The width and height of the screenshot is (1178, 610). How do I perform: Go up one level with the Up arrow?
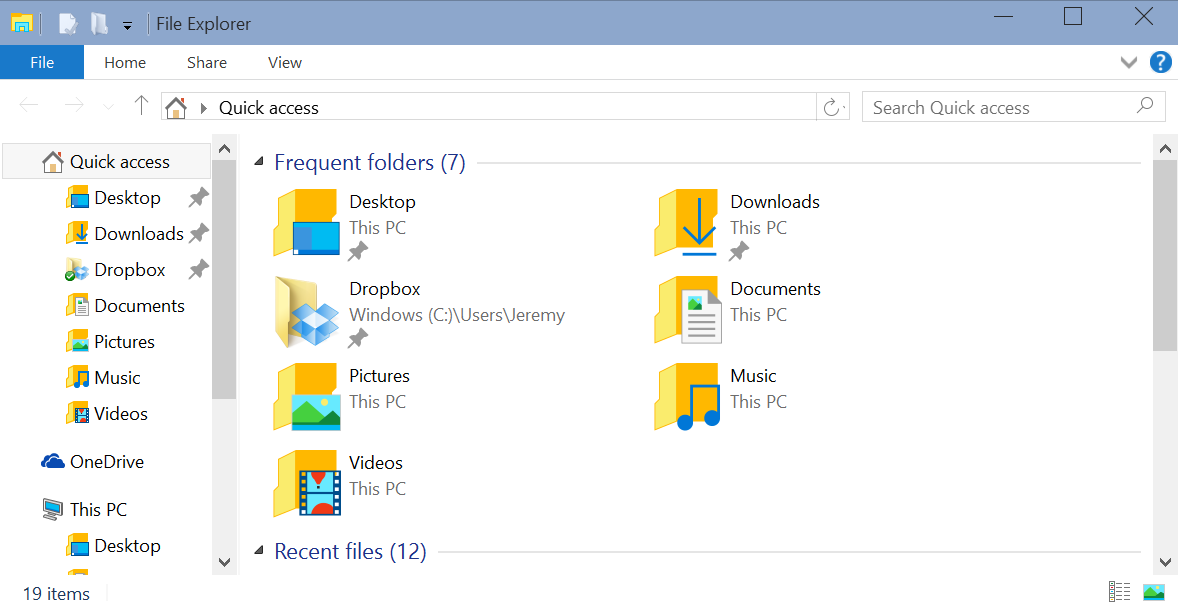click(x=140, y=105)
